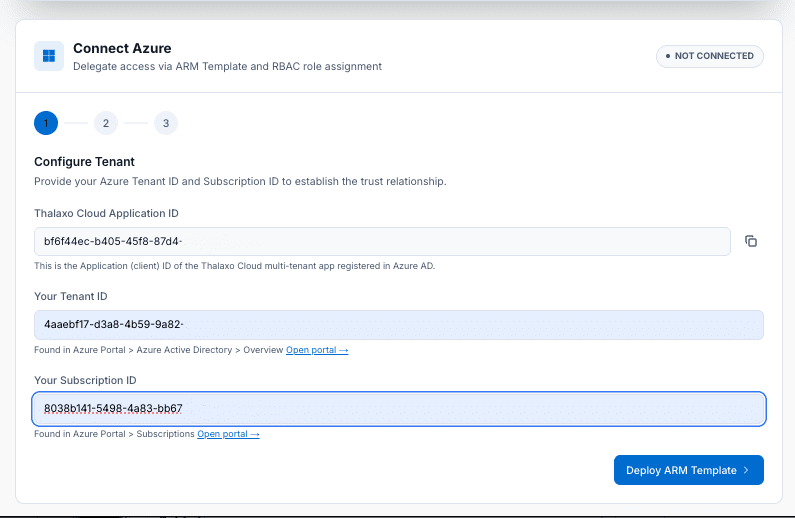
Task: Go to step 1 indicator
Action: click(46, 123)
